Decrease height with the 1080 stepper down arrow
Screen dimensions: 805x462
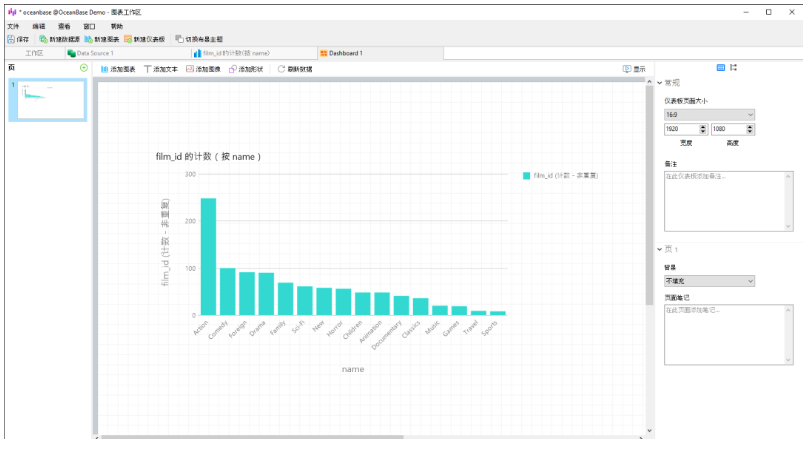pos(750,132)
